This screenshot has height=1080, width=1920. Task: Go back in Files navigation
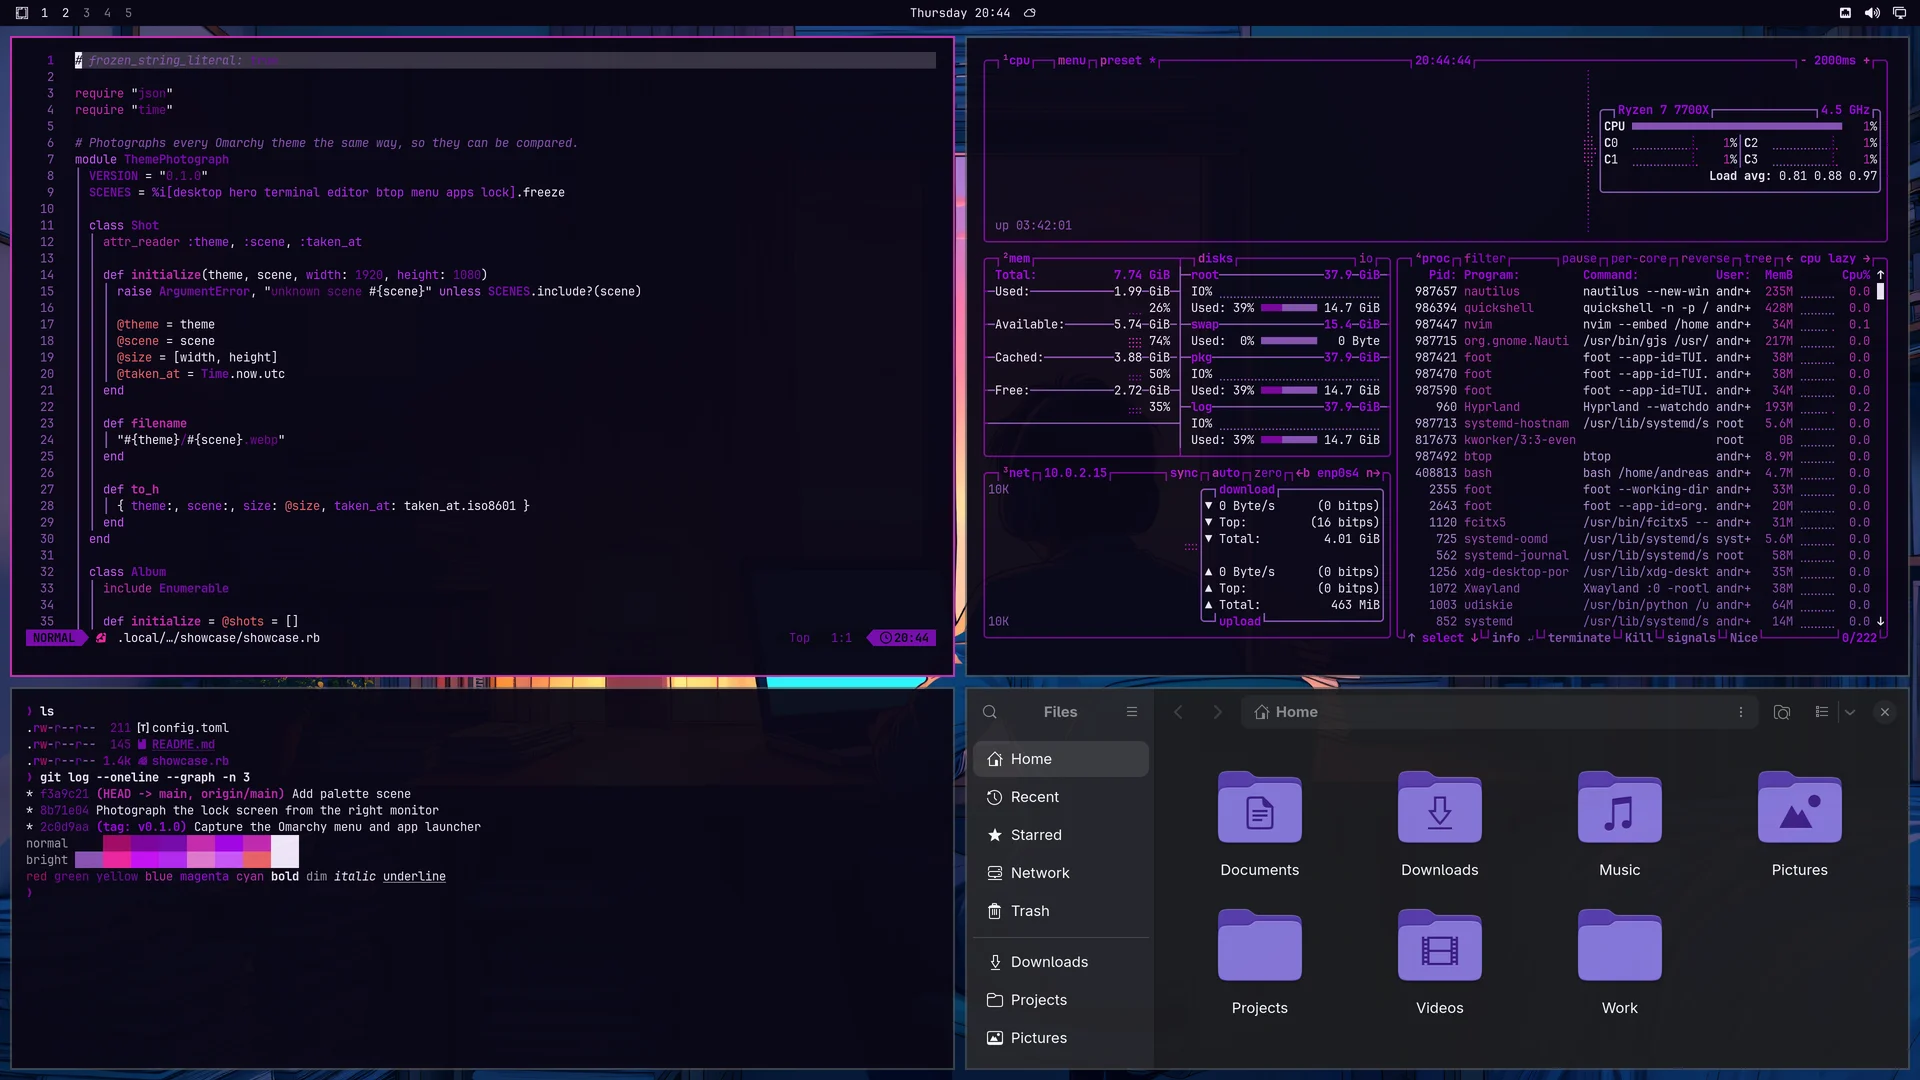click(x=1178, y=712)
